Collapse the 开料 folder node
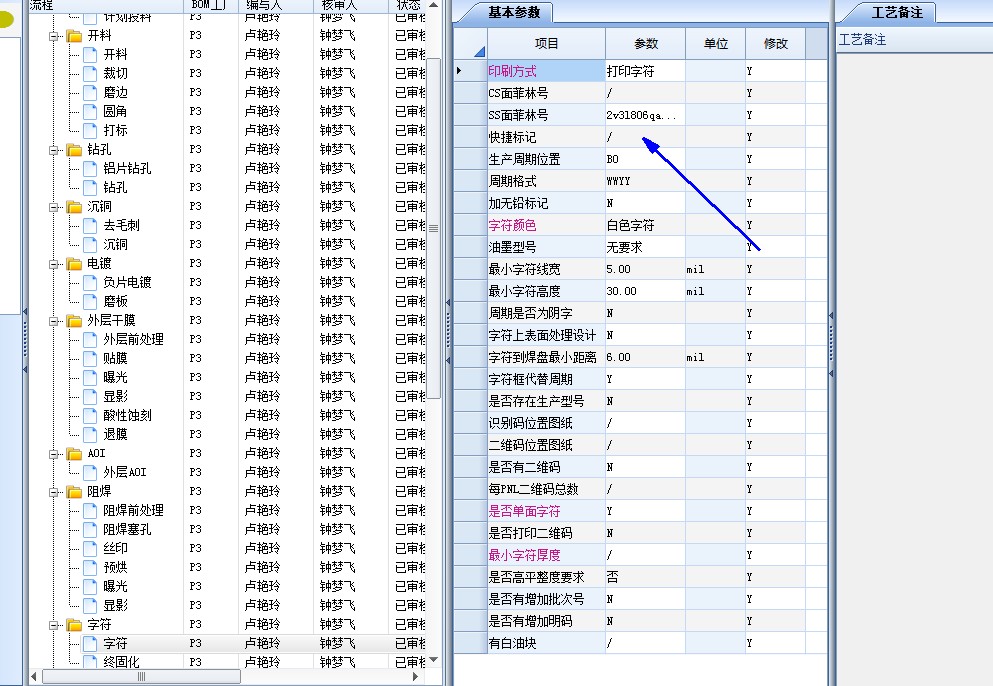Screen dimensions: 993x686 (x=54, y=36)
